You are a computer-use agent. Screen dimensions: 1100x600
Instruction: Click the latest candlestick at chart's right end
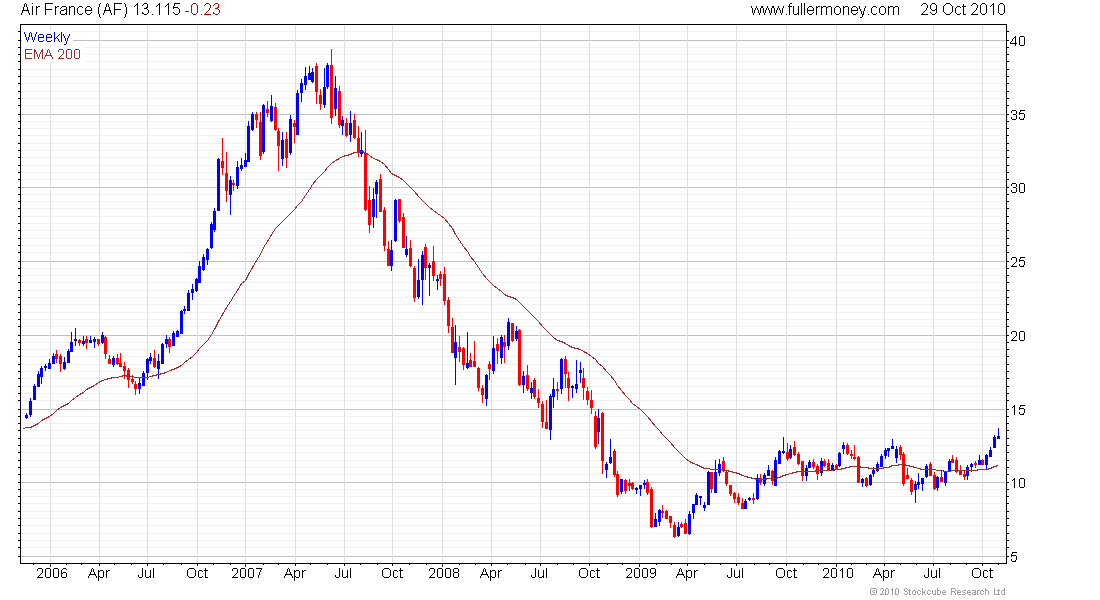[x=998, y=434]
